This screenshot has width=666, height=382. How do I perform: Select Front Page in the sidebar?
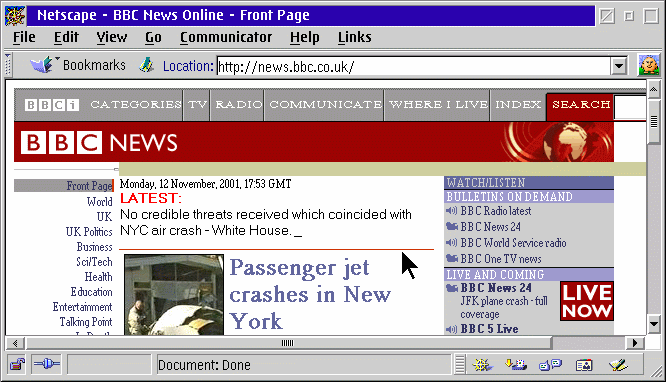pos(89,186)
